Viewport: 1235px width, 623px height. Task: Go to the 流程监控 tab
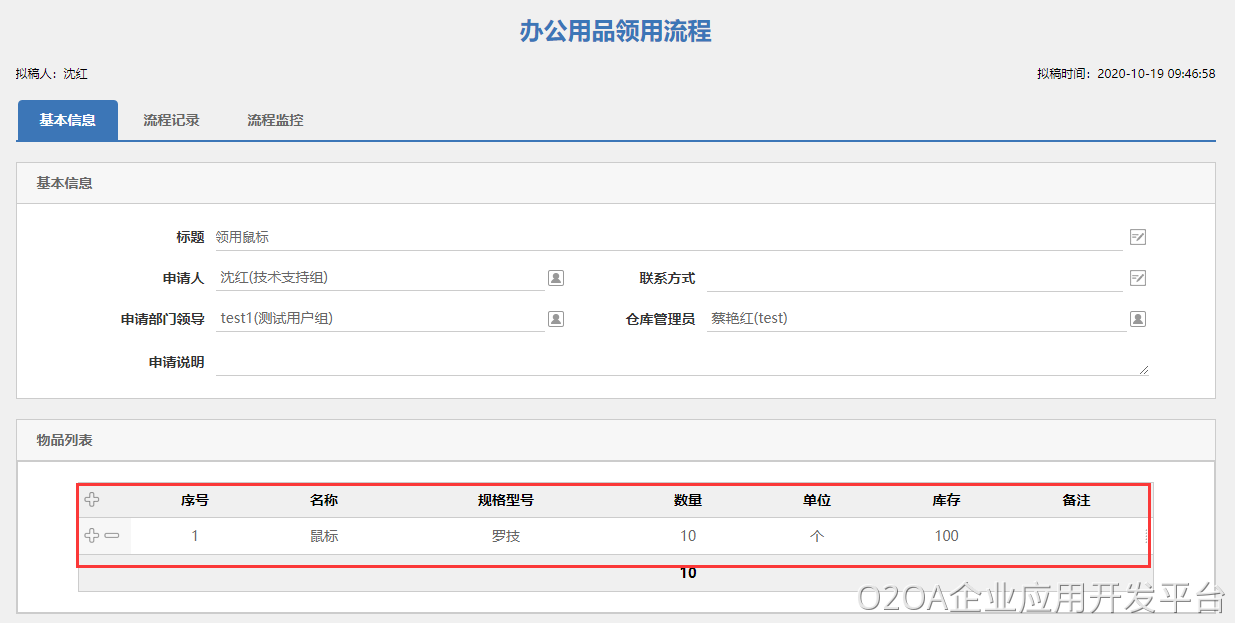pos(275,120)
